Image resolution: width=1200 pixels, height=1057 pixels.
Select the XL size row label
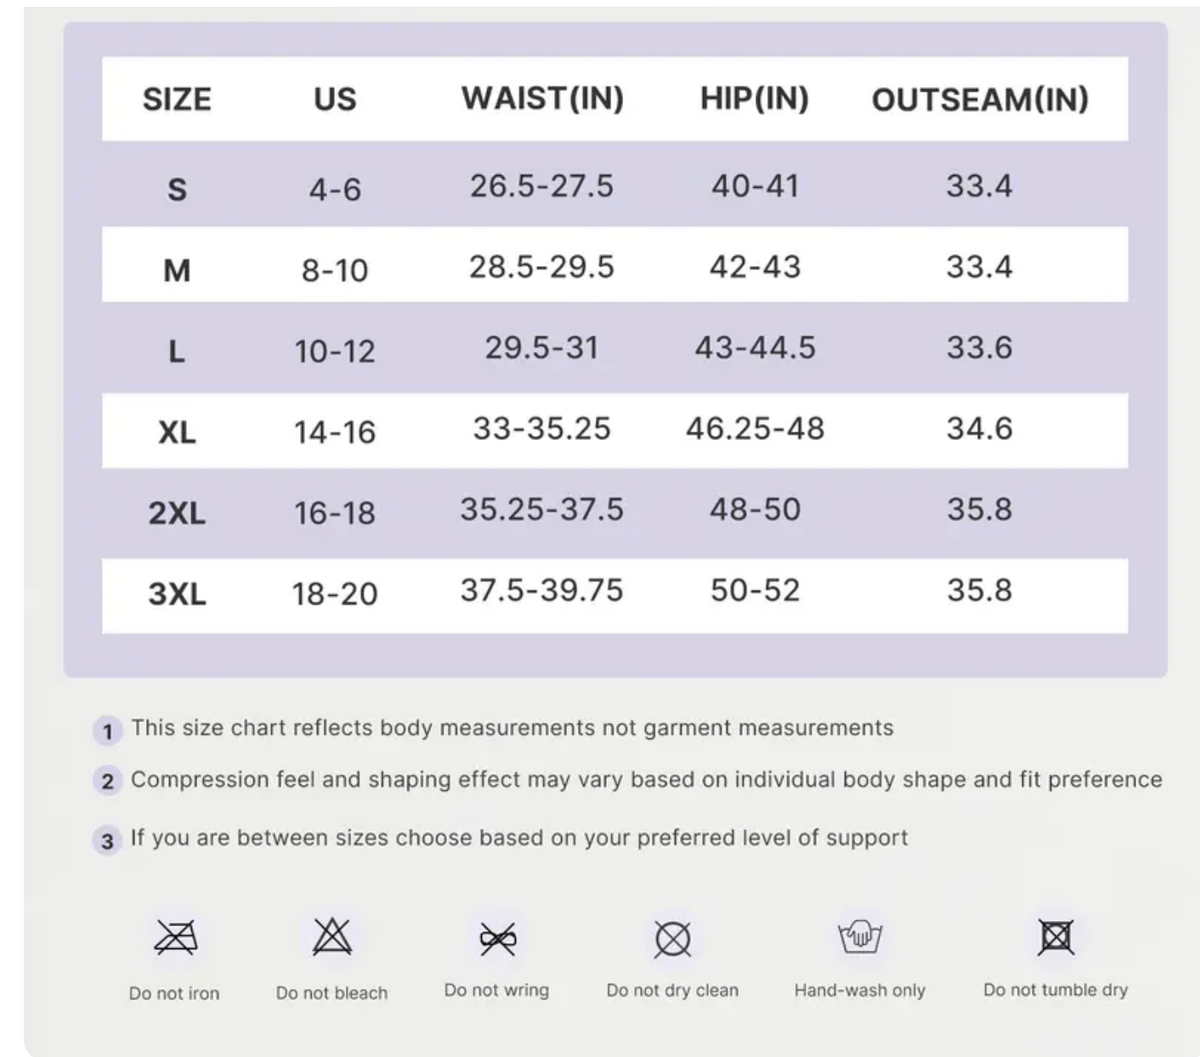[x=177, y=432]
